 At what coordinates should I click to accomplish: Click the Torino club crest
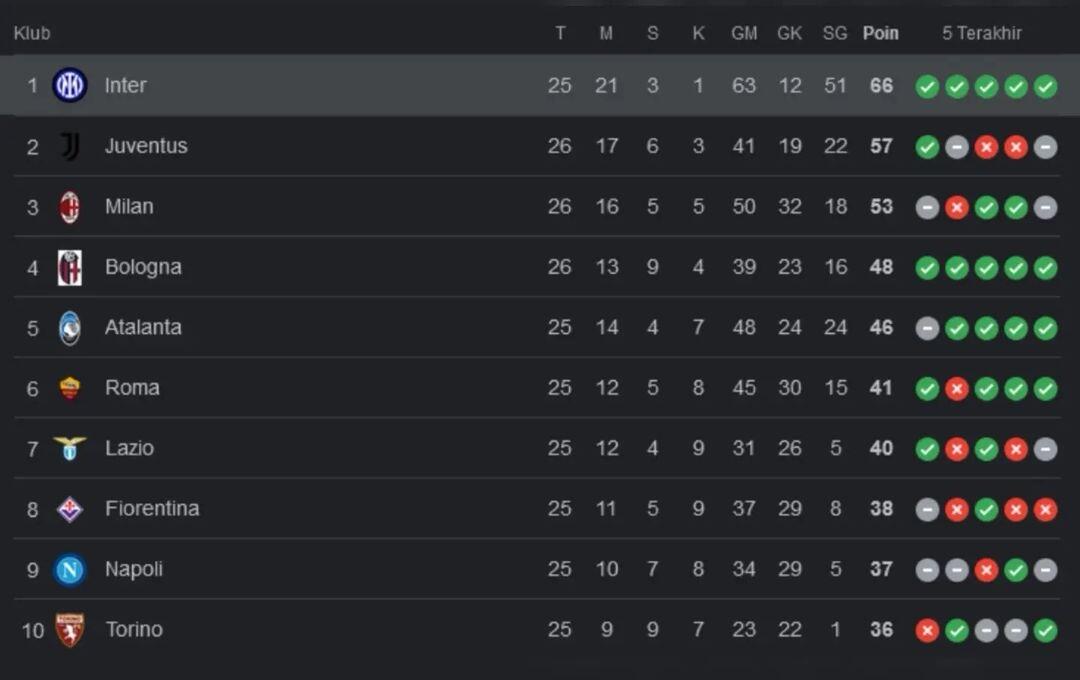point(70,630)
